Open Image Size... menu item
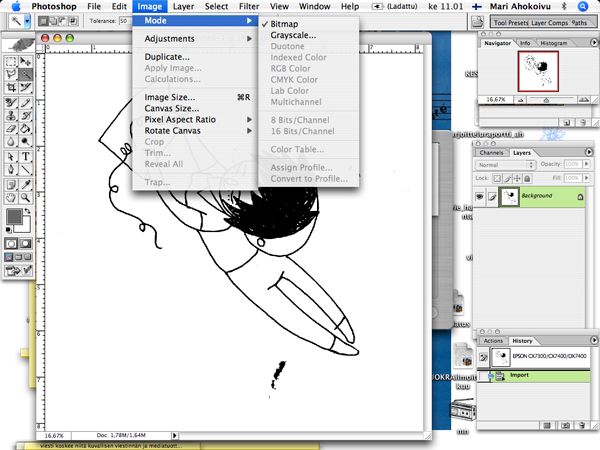600x450 pixels. tap(195, 97)
